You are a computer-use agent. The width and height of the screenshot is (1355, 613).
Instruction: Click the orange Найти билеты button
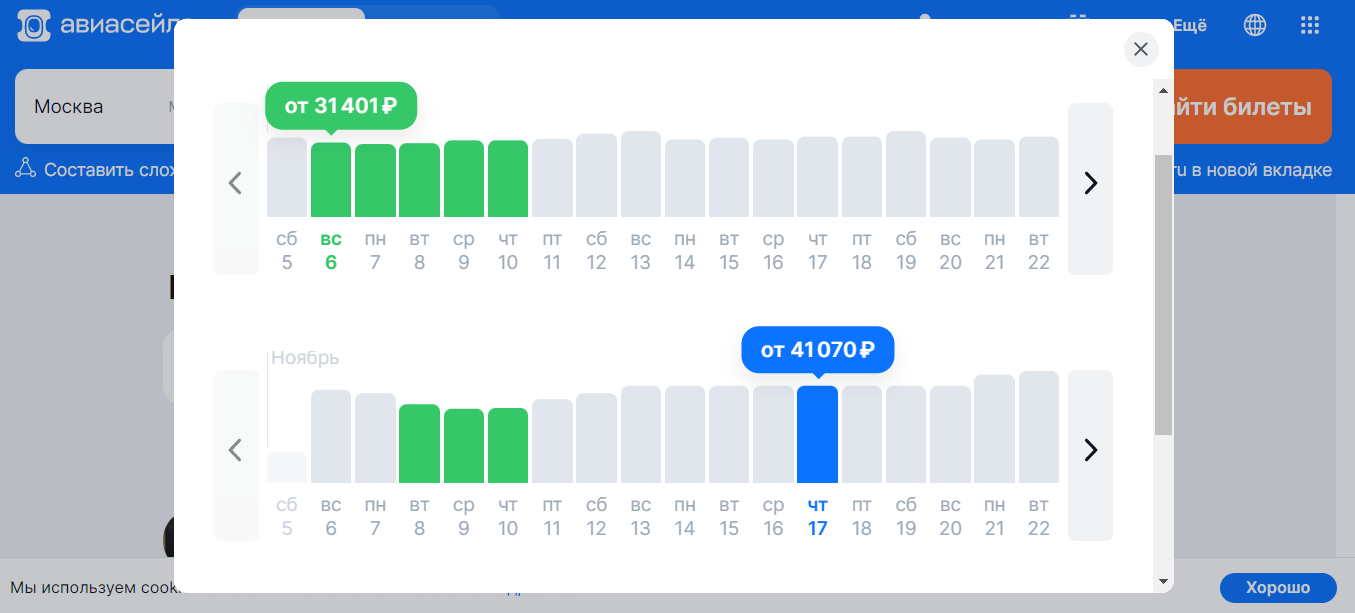pos(1250,107)
